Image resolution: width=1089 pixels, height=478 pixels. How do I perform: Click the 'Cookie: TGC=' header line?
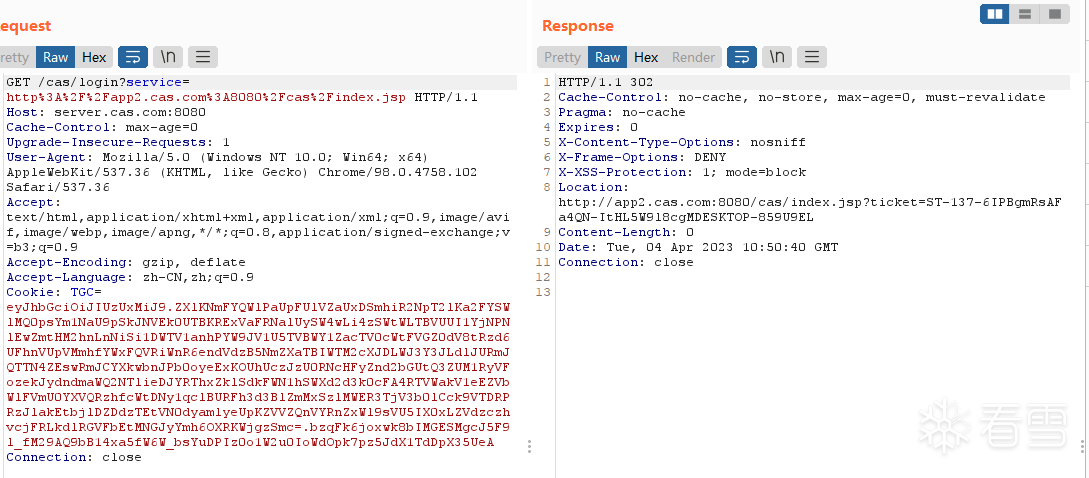pyautogui.click(x=54, y=292)
